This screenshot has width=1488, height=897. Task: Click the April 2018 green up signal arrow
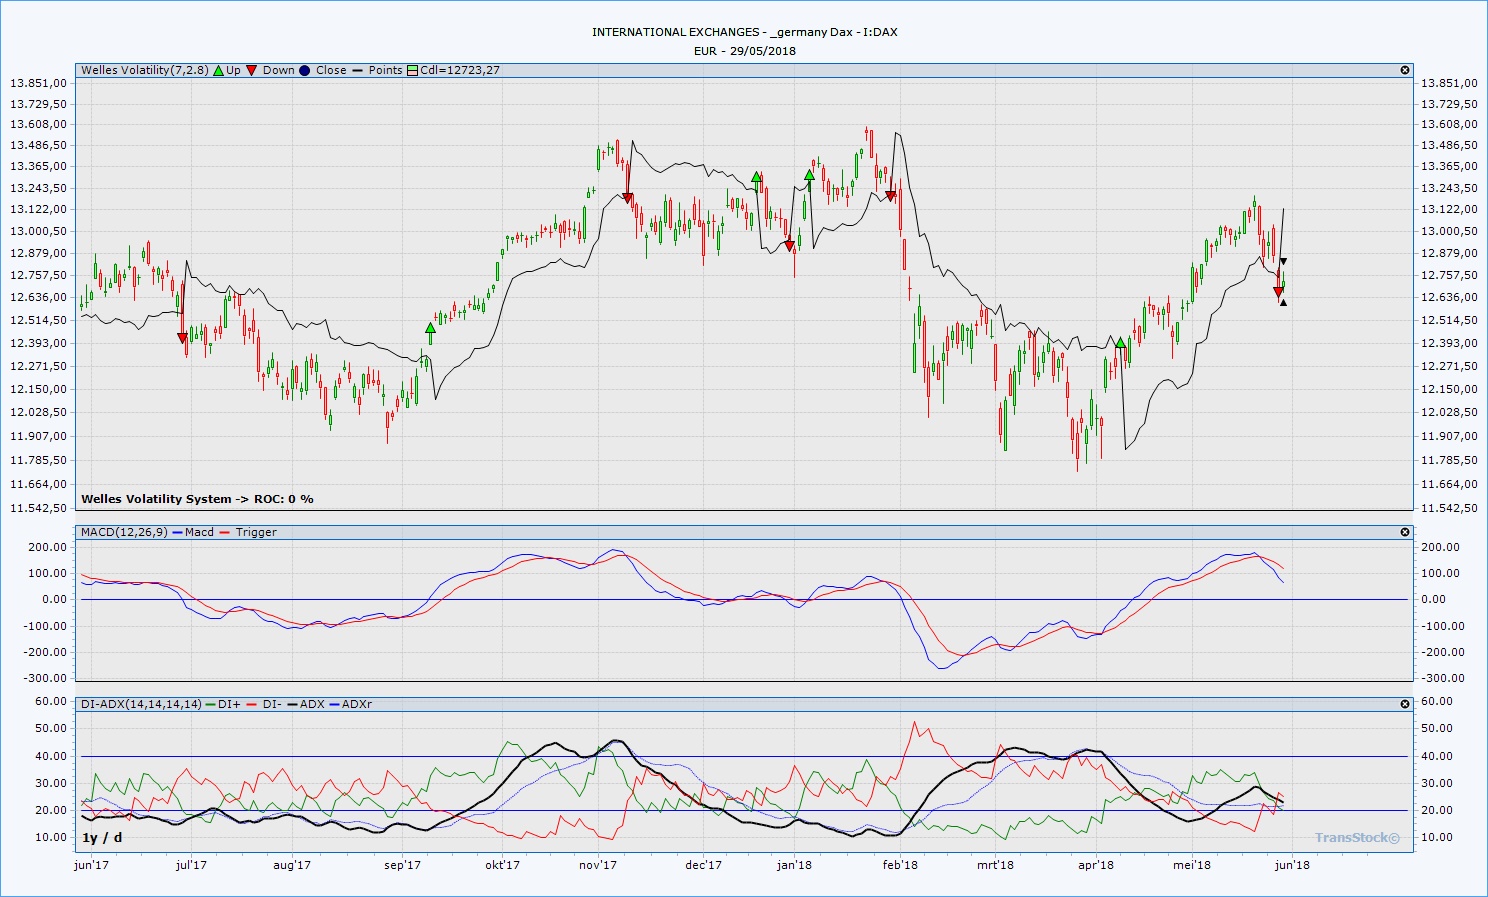click(1121, 343)
